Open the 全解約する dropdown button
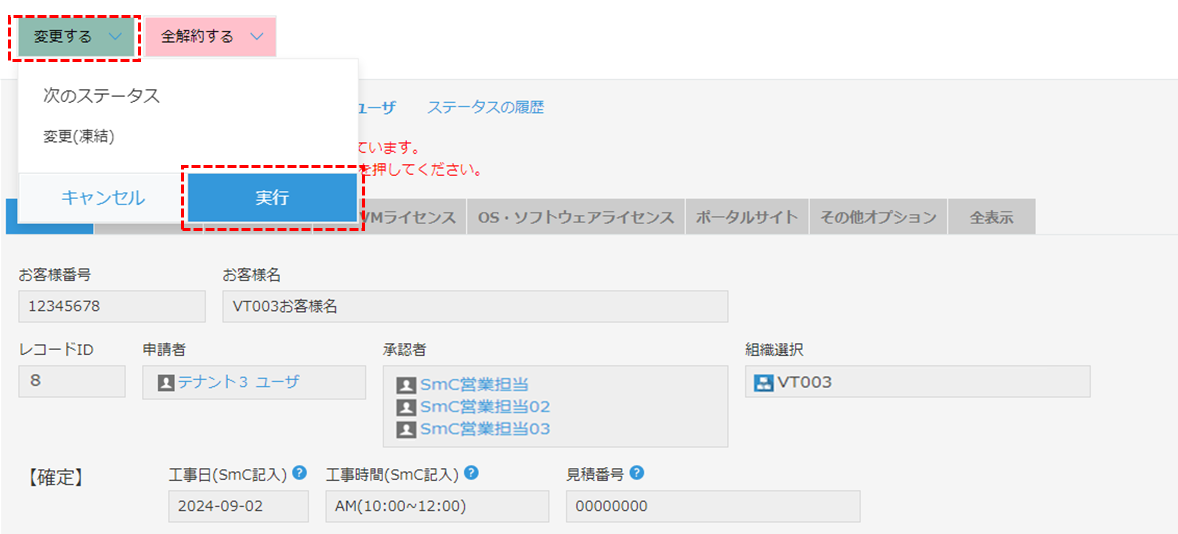Image resolution: width=1178 pixels, height=534 pixels. click(x=211, y=37)
